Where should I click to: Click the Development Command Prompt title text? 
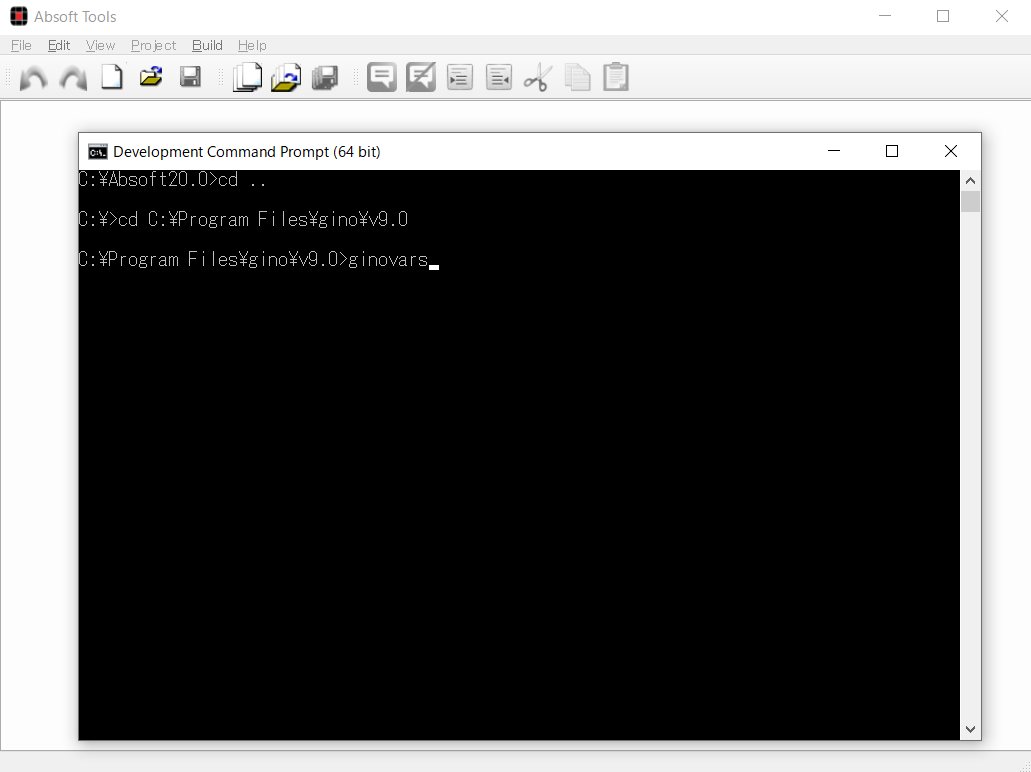coord(247,152)
